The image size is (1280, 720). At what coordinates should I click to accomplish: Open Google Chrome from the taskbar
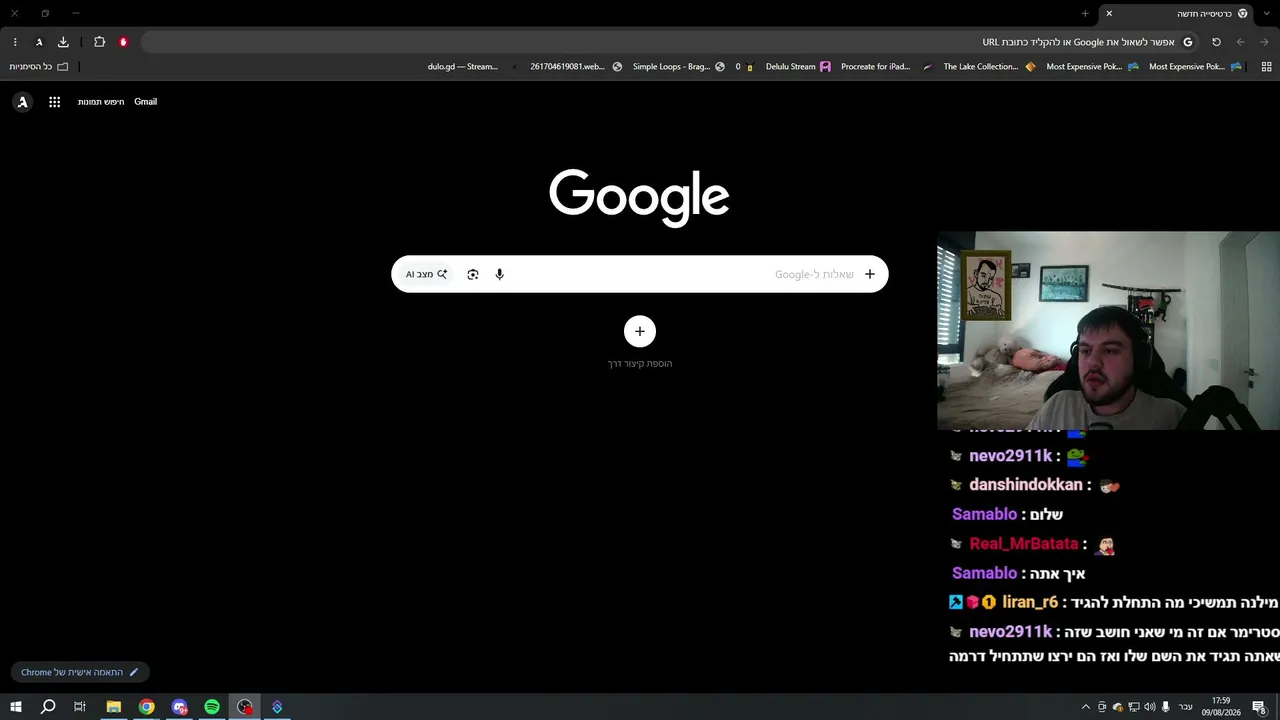147,707
